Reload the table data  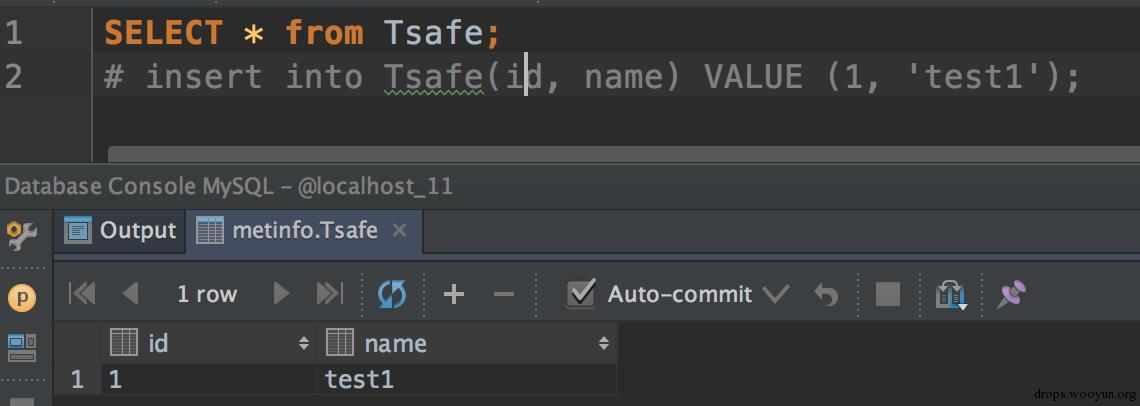point(392,293)
